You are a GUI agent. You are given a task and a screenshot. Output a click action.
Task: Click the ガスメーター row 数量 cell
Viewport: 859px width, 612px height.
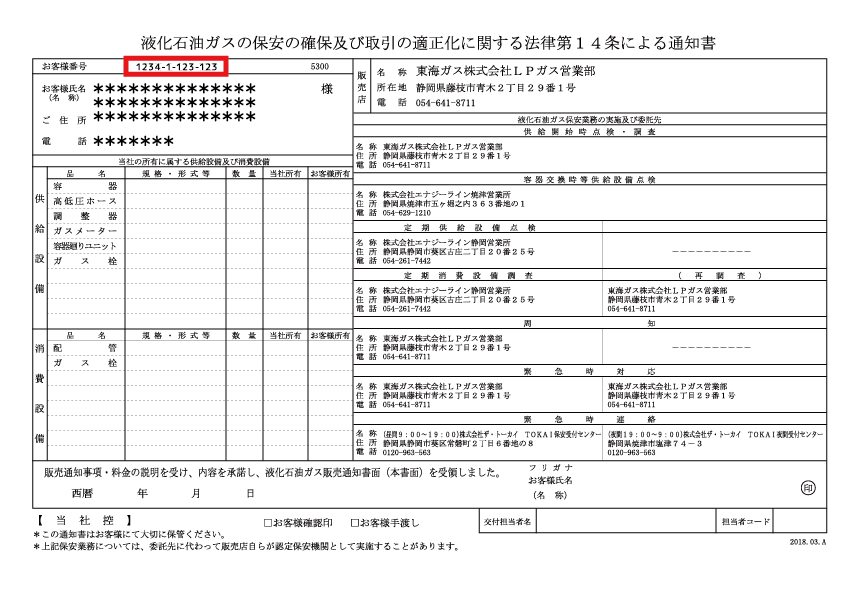pyautogui.click(x=244, y=231)
